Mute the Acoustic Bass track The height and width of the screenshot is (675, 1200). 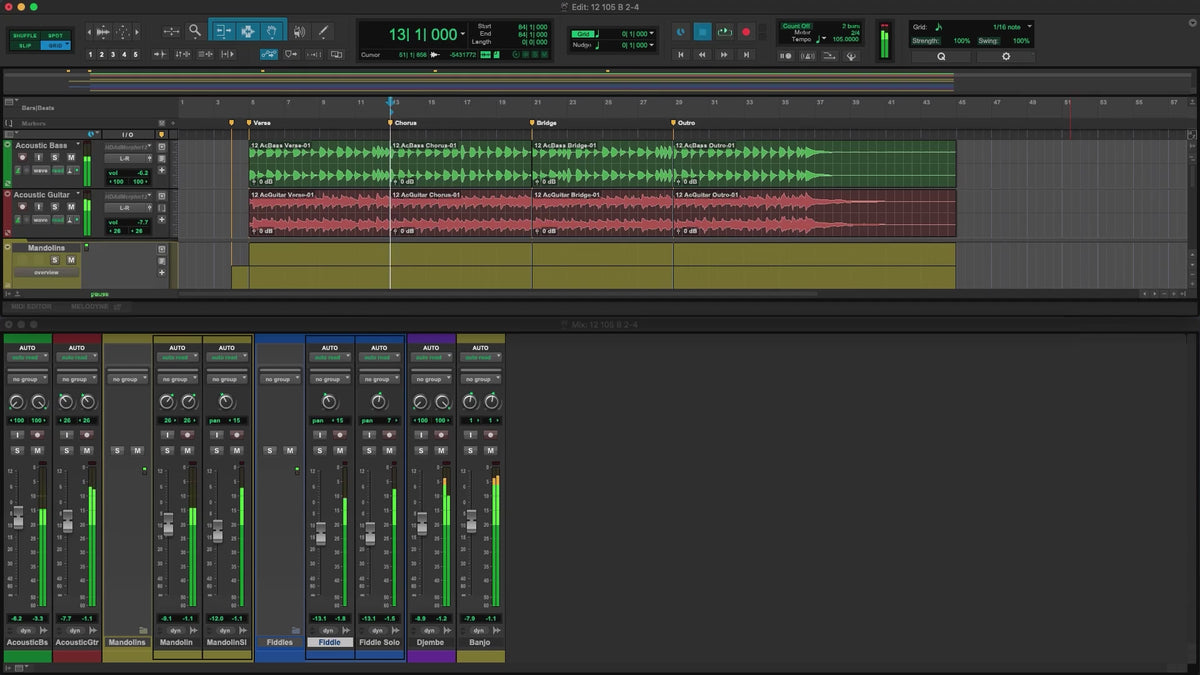pyautogui.click(x=70, y=157)
